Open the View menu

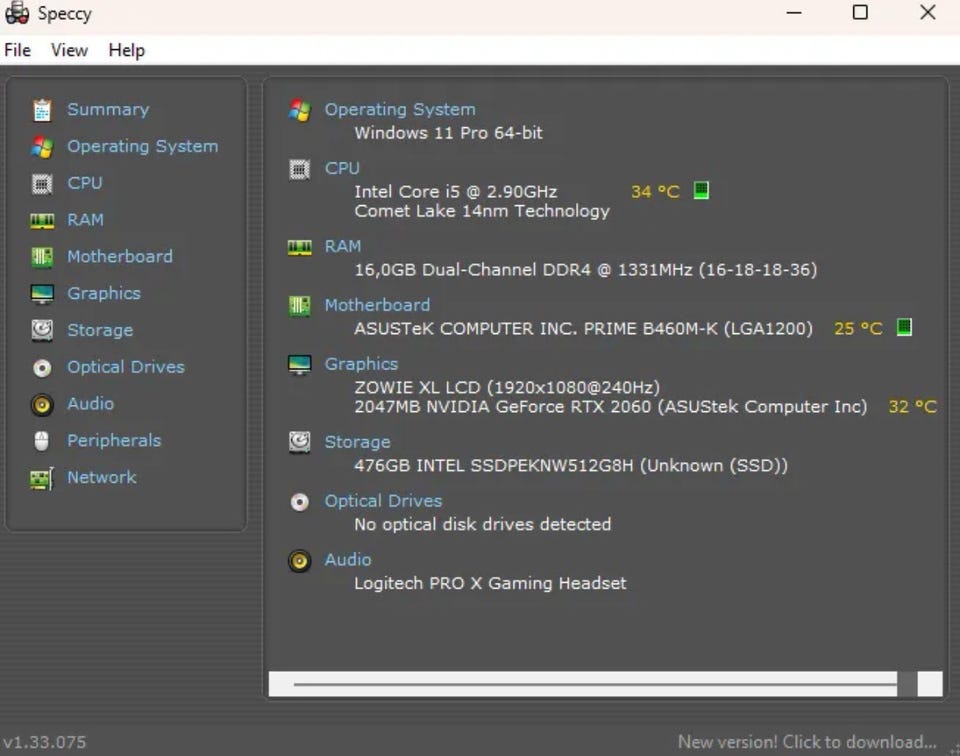[x=69, y=50]
